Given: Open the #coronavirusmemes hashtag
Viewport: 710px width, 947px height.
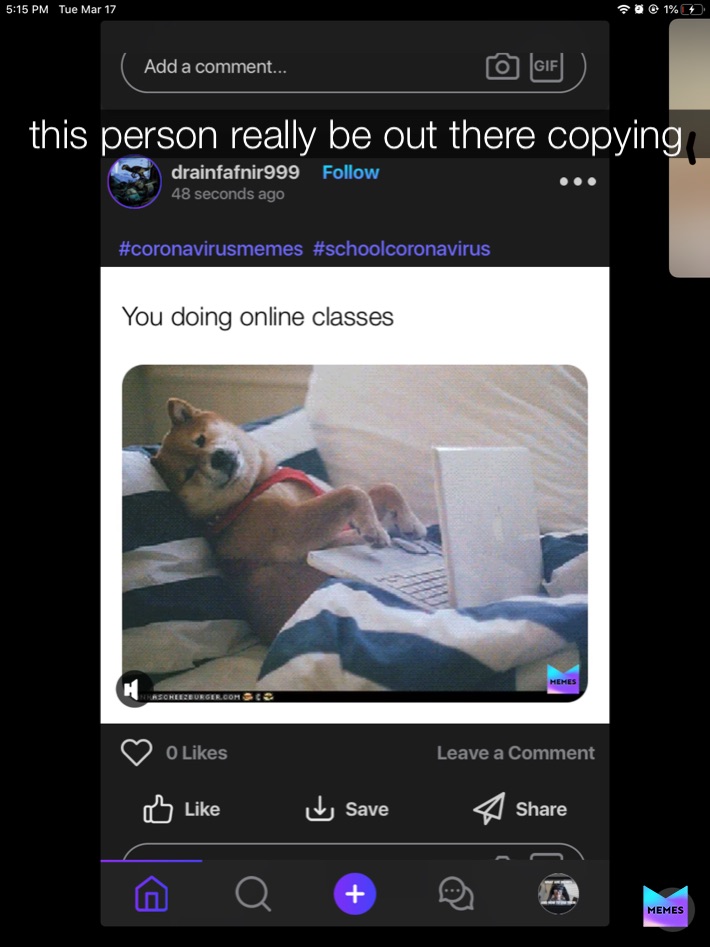Looking at the screenshot, I should pyautogui.click(x=211, y=249).
